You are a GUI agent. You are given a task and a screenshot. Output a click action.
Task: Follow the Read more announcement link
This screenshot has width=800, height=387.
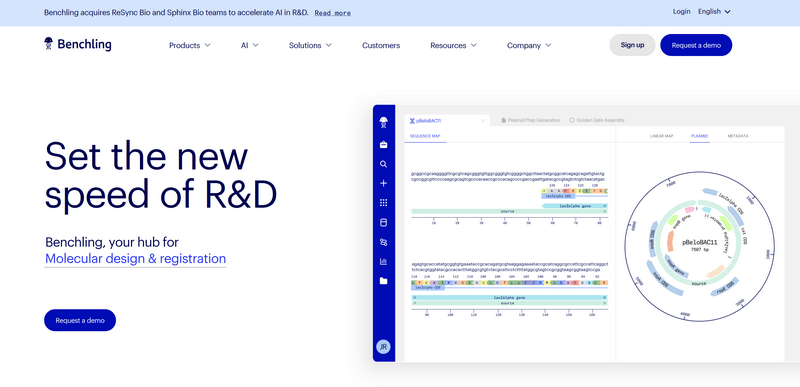coord(333,13)
